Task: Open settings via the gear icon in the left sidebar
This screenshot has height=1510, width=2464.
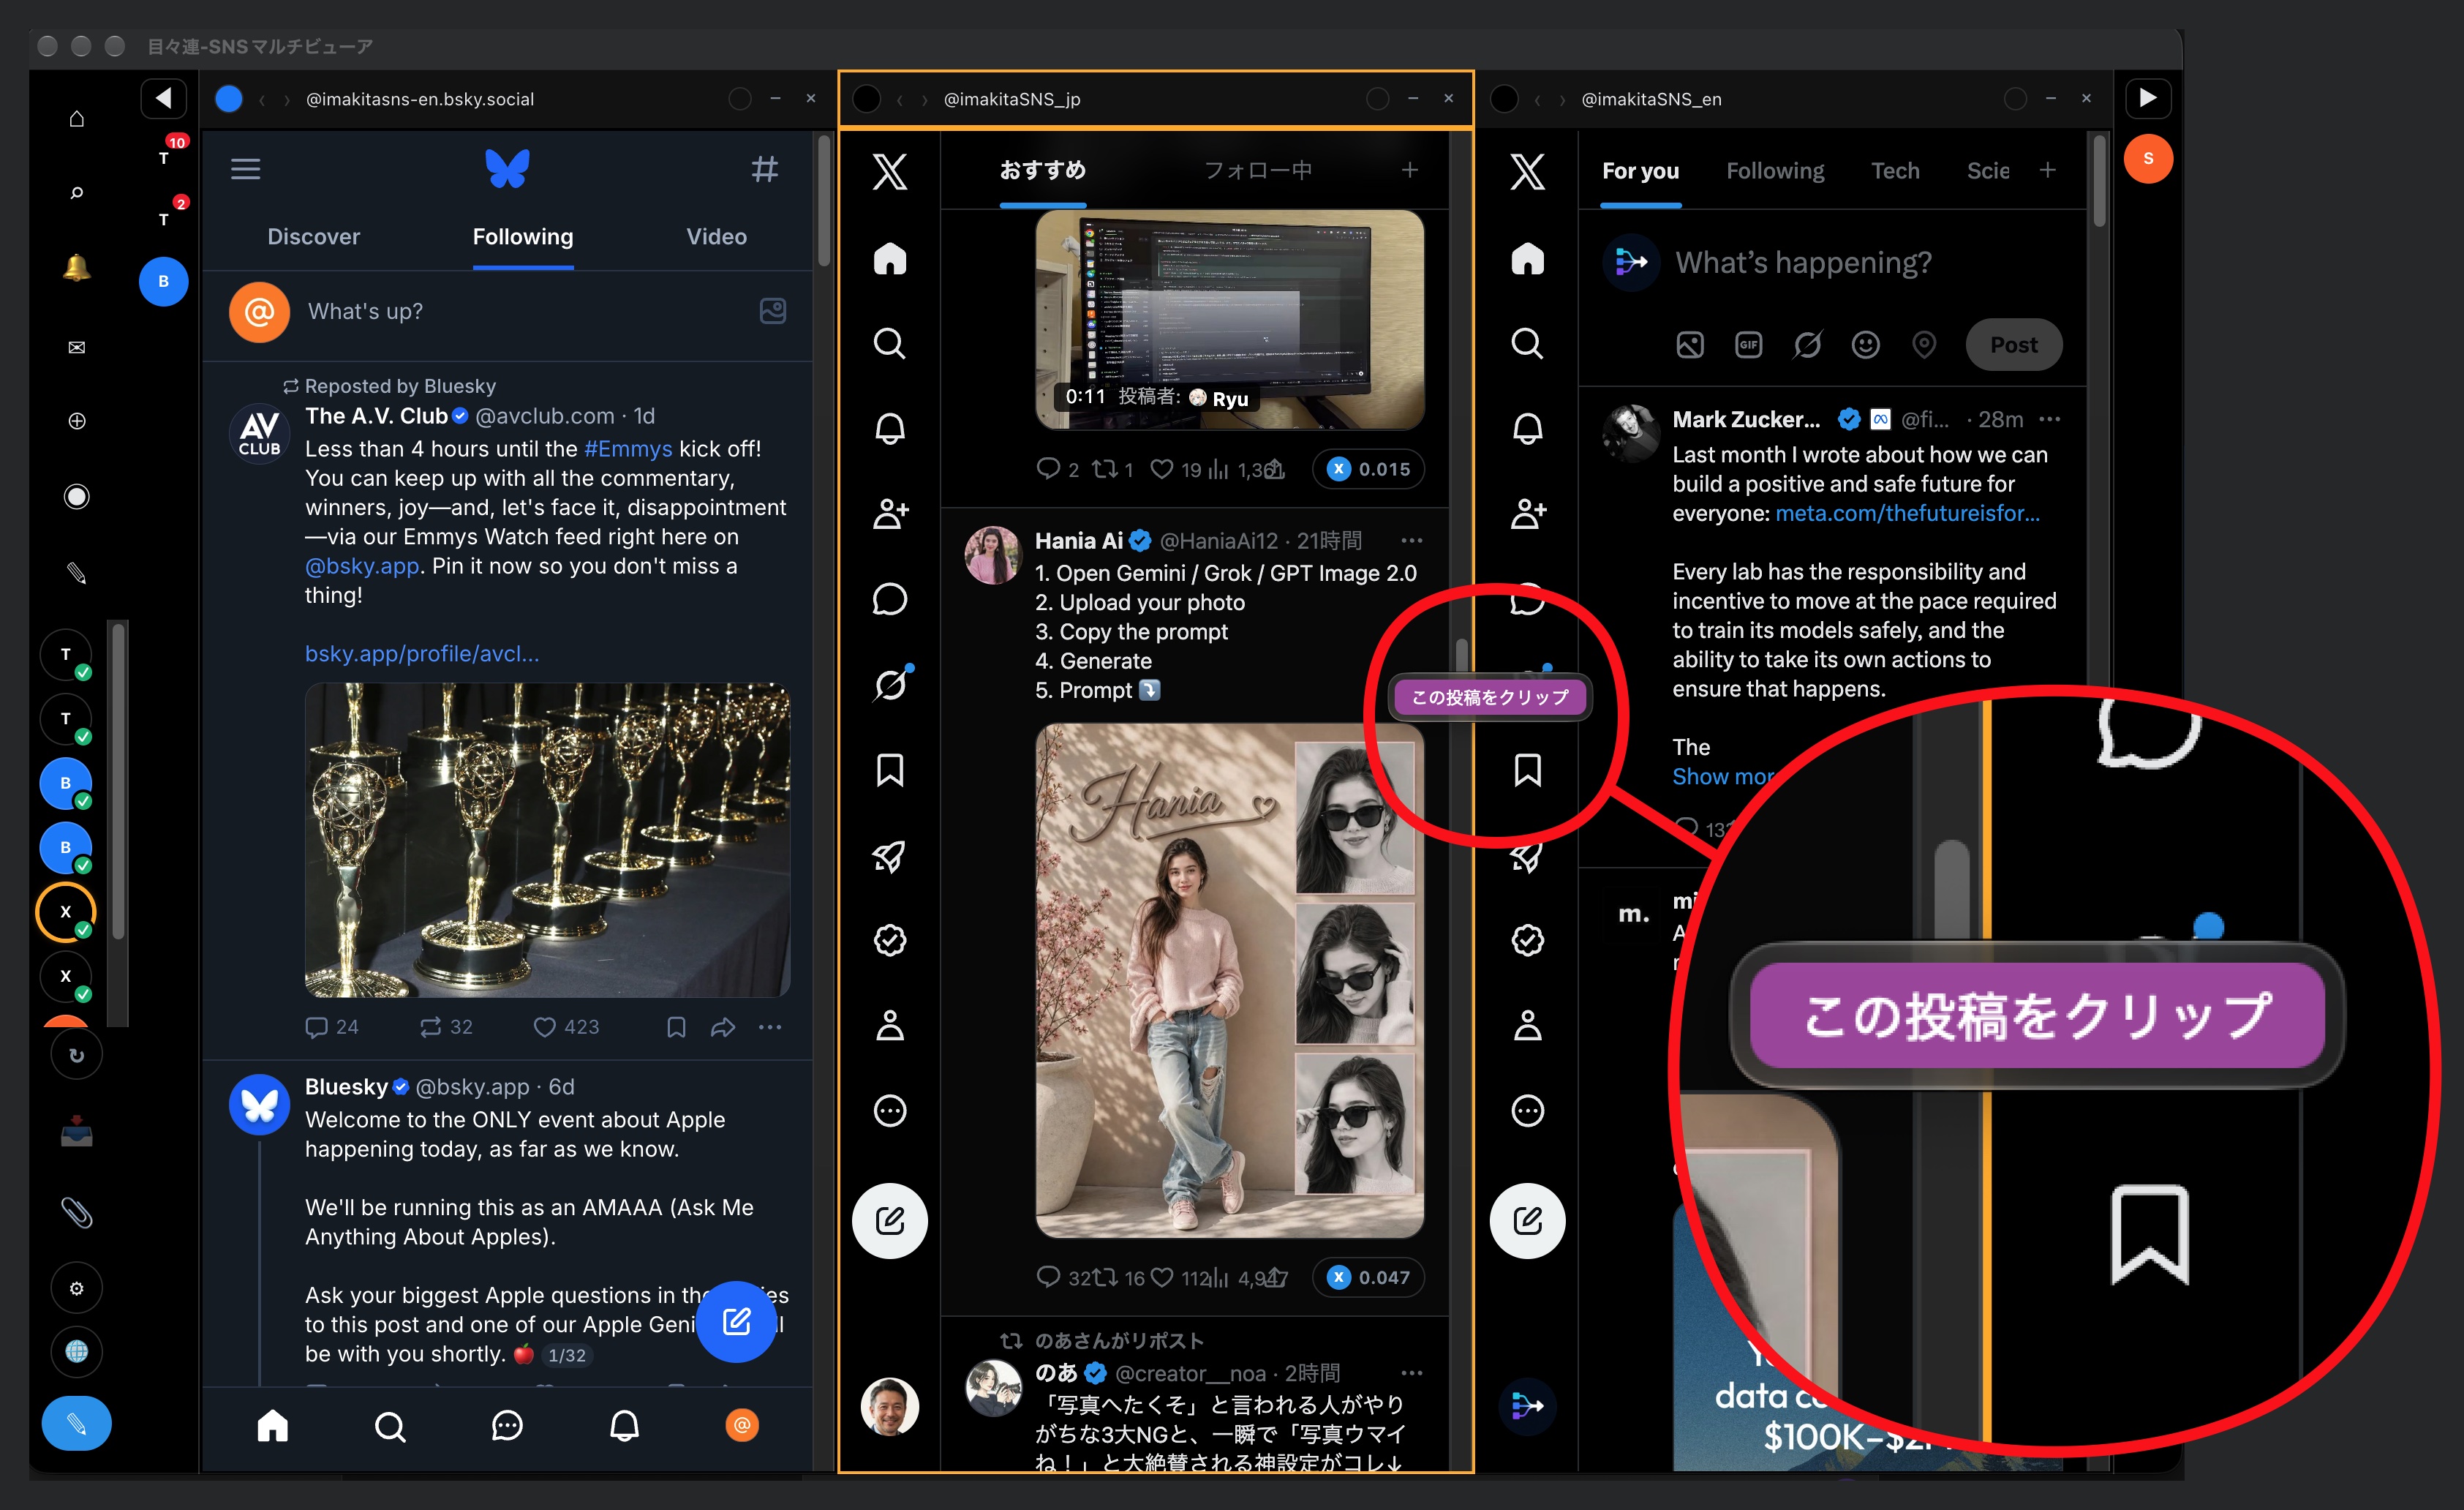Action: (x=77, y=1288)
